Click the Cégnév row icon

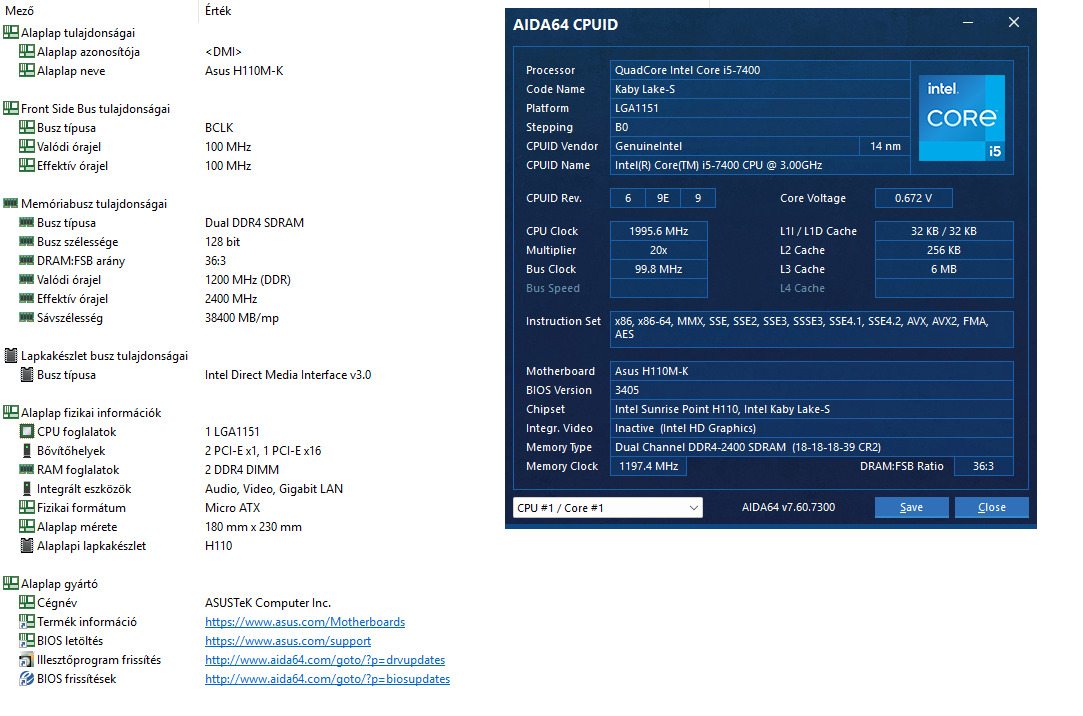(27, 602)
